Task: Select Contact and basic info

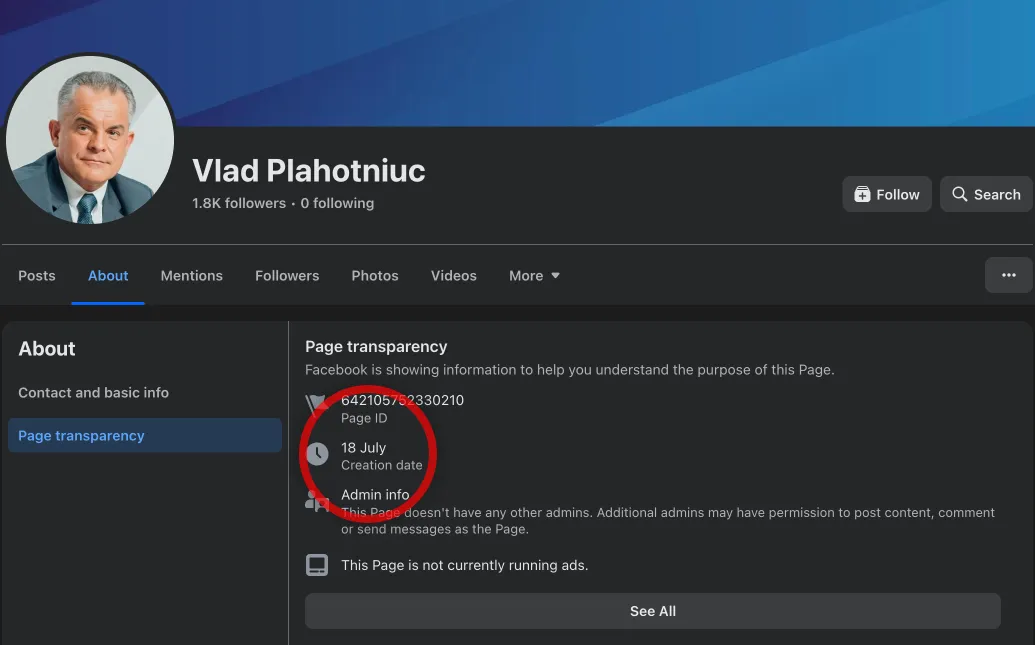Action: [94, 393]
